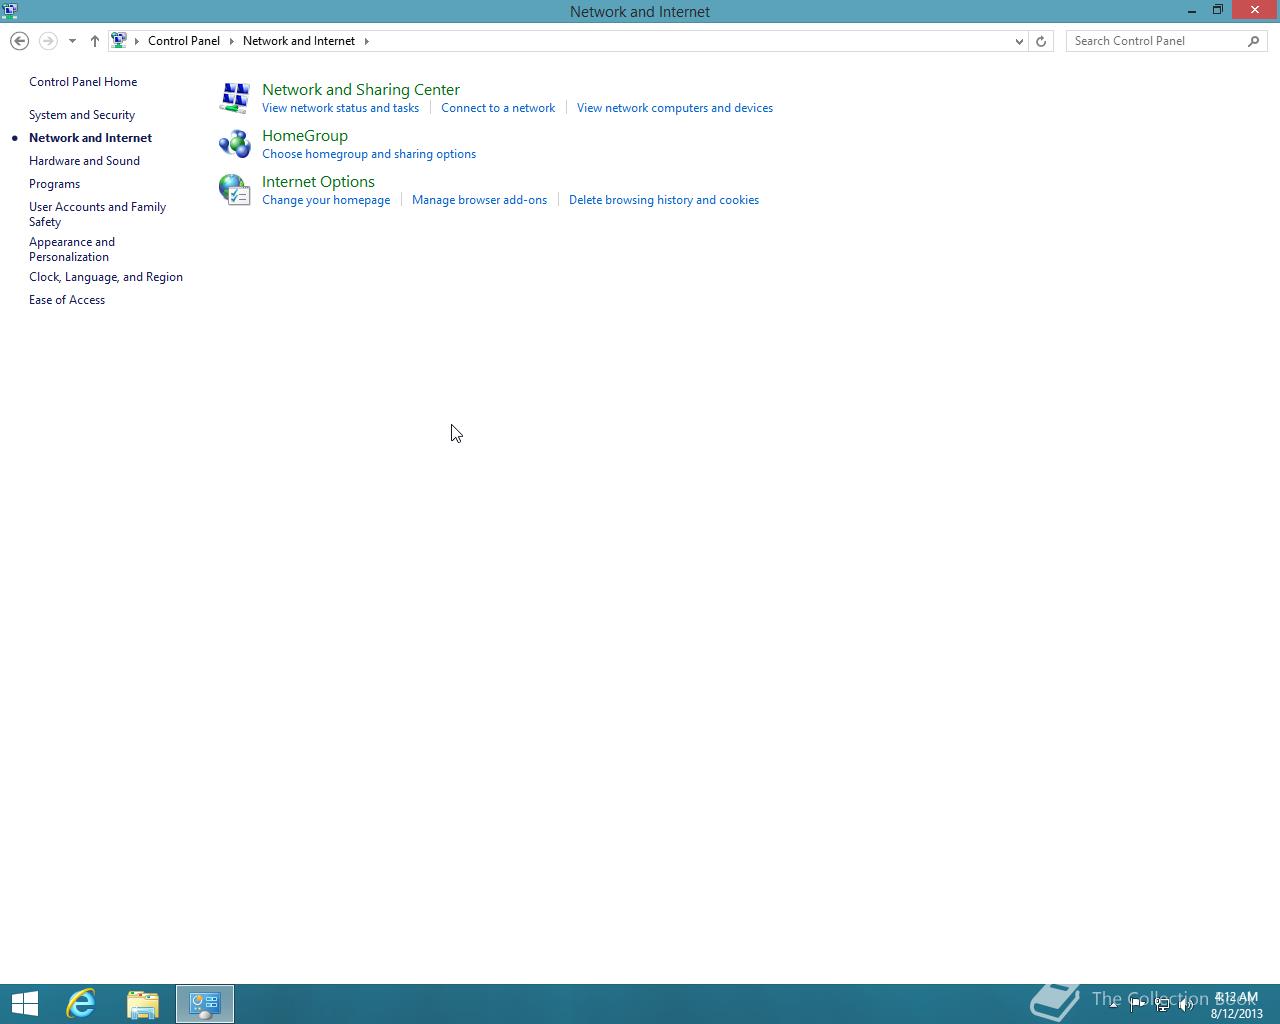Click the search magnifier icon
Screen dimensions: 1280x1024
(1254, 41)
